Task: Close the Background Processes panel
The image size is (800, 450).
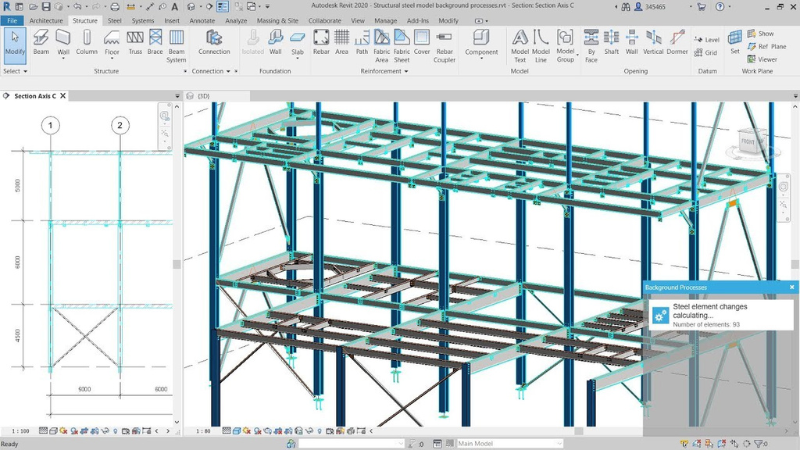Action: click(793, 287)
